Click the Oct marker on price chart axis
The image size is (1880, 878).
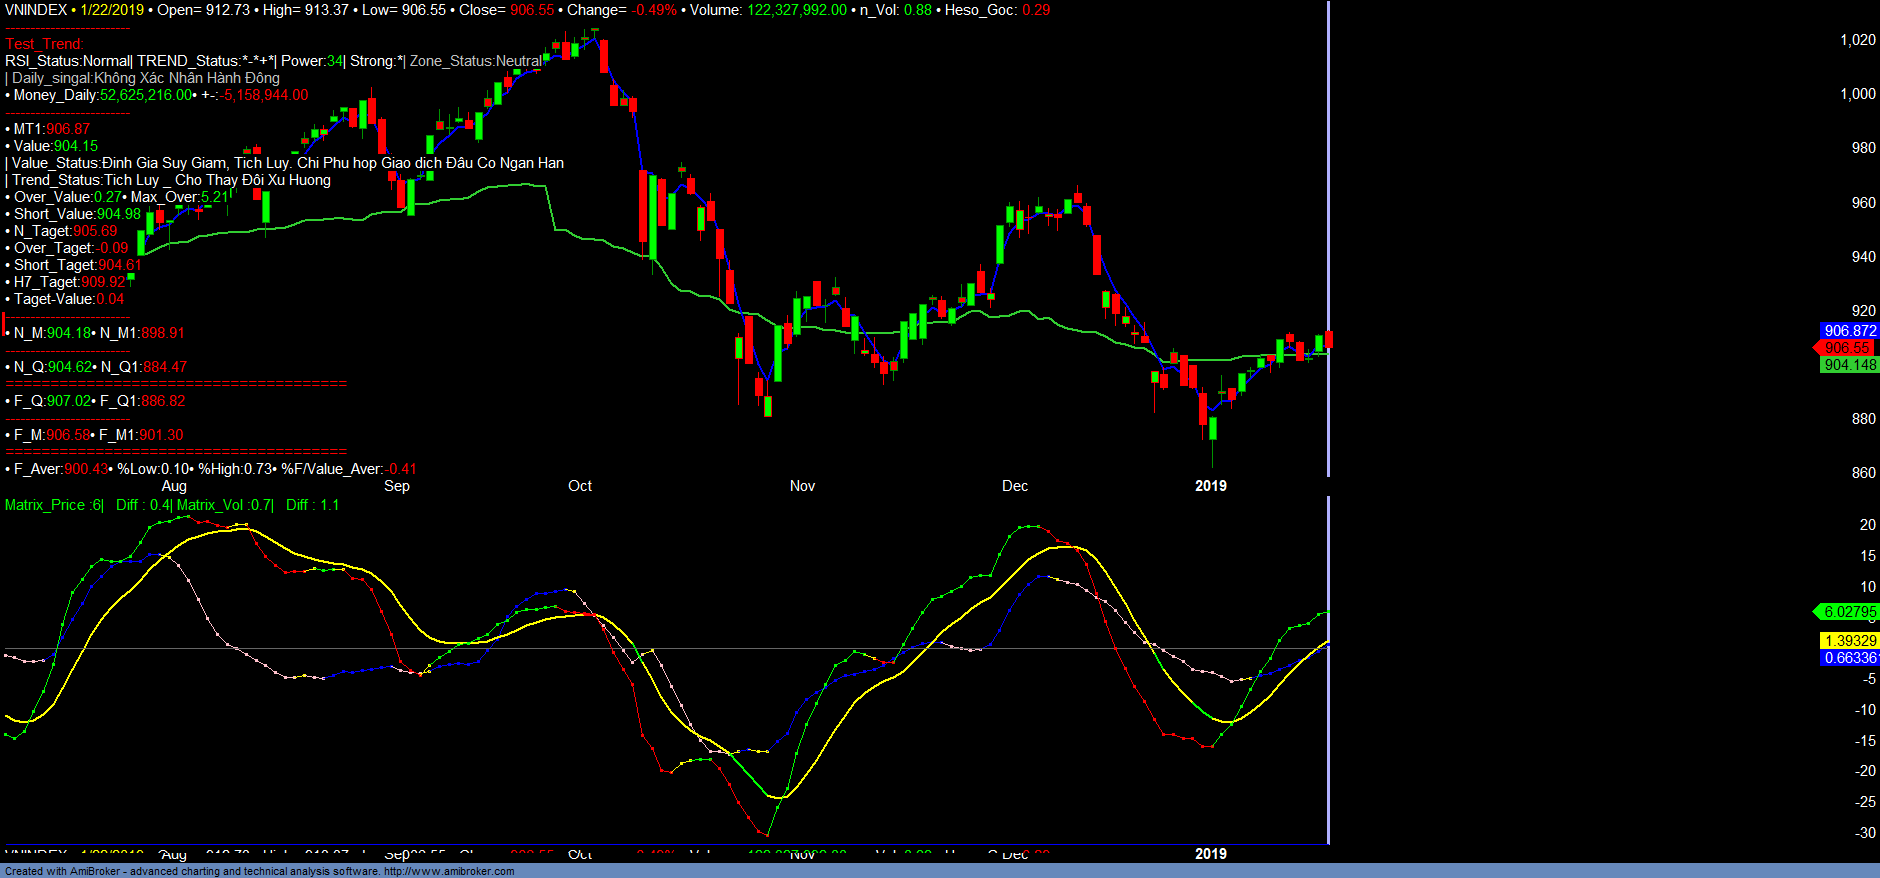[580, 486]
